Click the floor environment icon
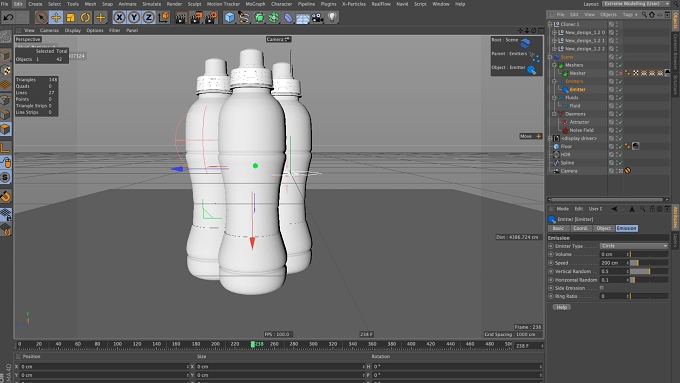The image size is (680, 383). click(303, 18)
